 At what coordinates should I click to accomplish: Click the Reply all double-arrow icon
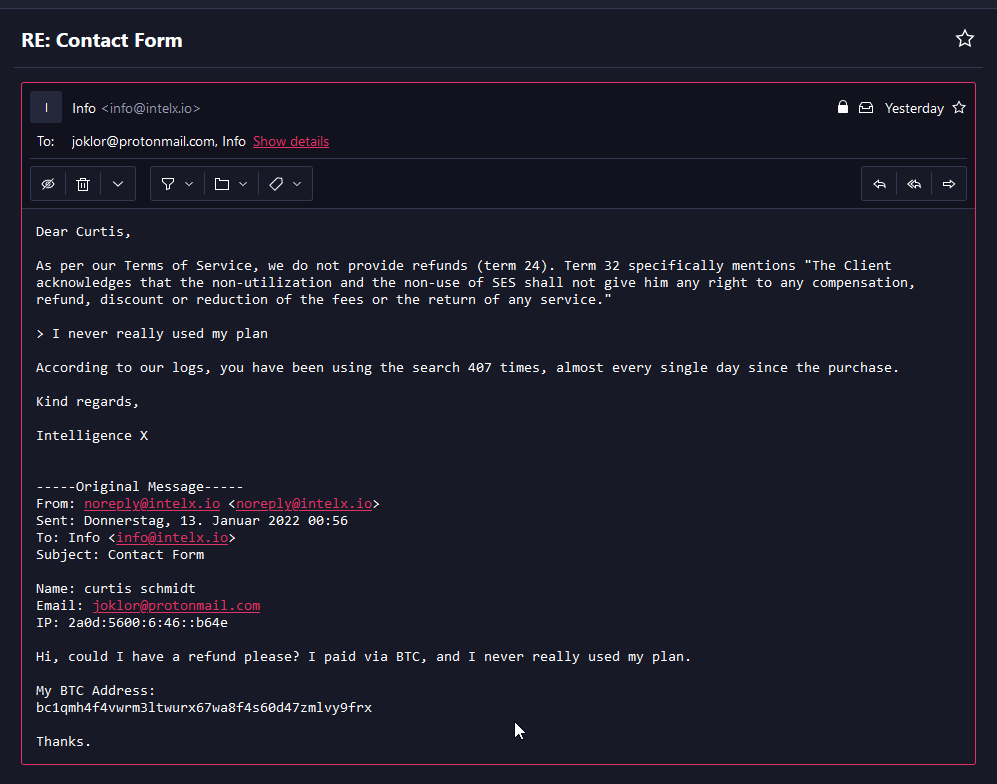[914, 184]
